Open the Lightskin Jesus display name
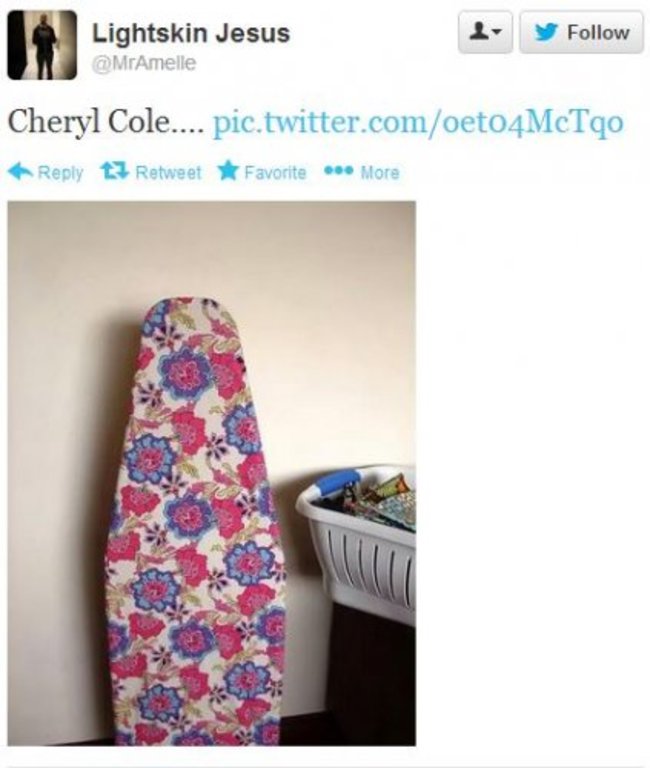The width and height of the screenshot is (650, 768). click(x=191, y=33)
